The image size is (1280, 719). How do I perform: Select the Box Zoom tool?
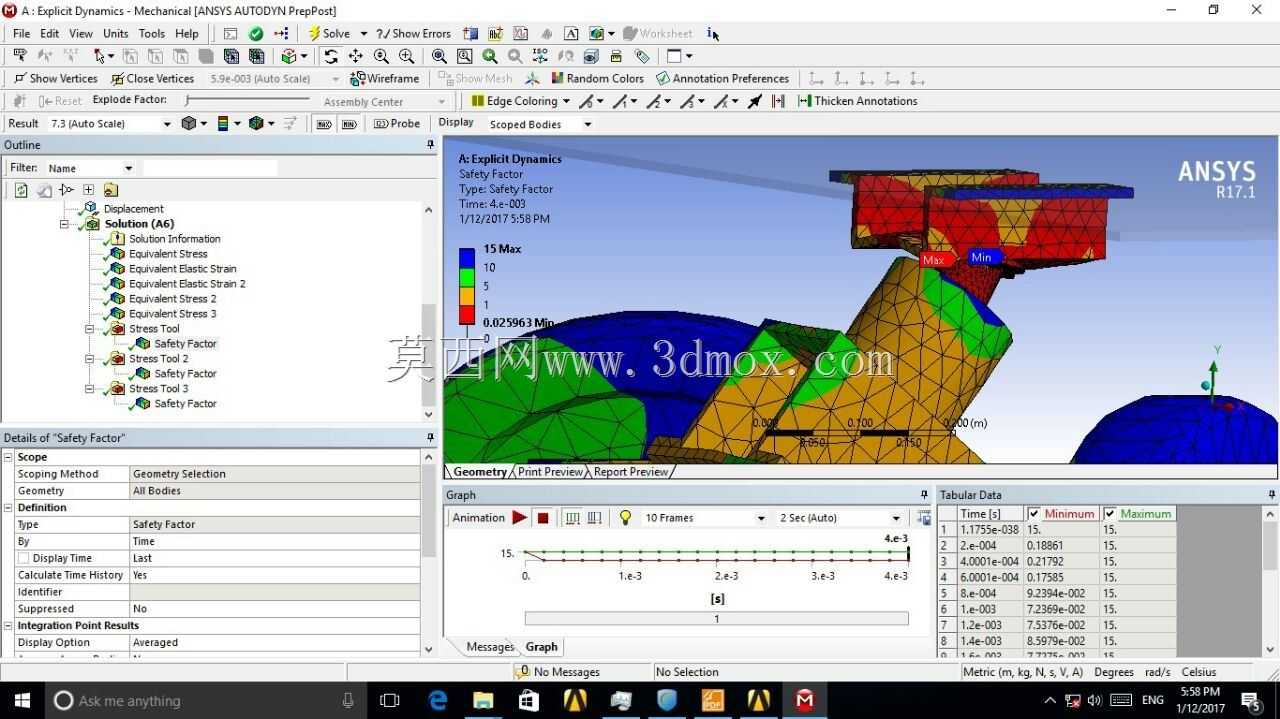point(406,56)
